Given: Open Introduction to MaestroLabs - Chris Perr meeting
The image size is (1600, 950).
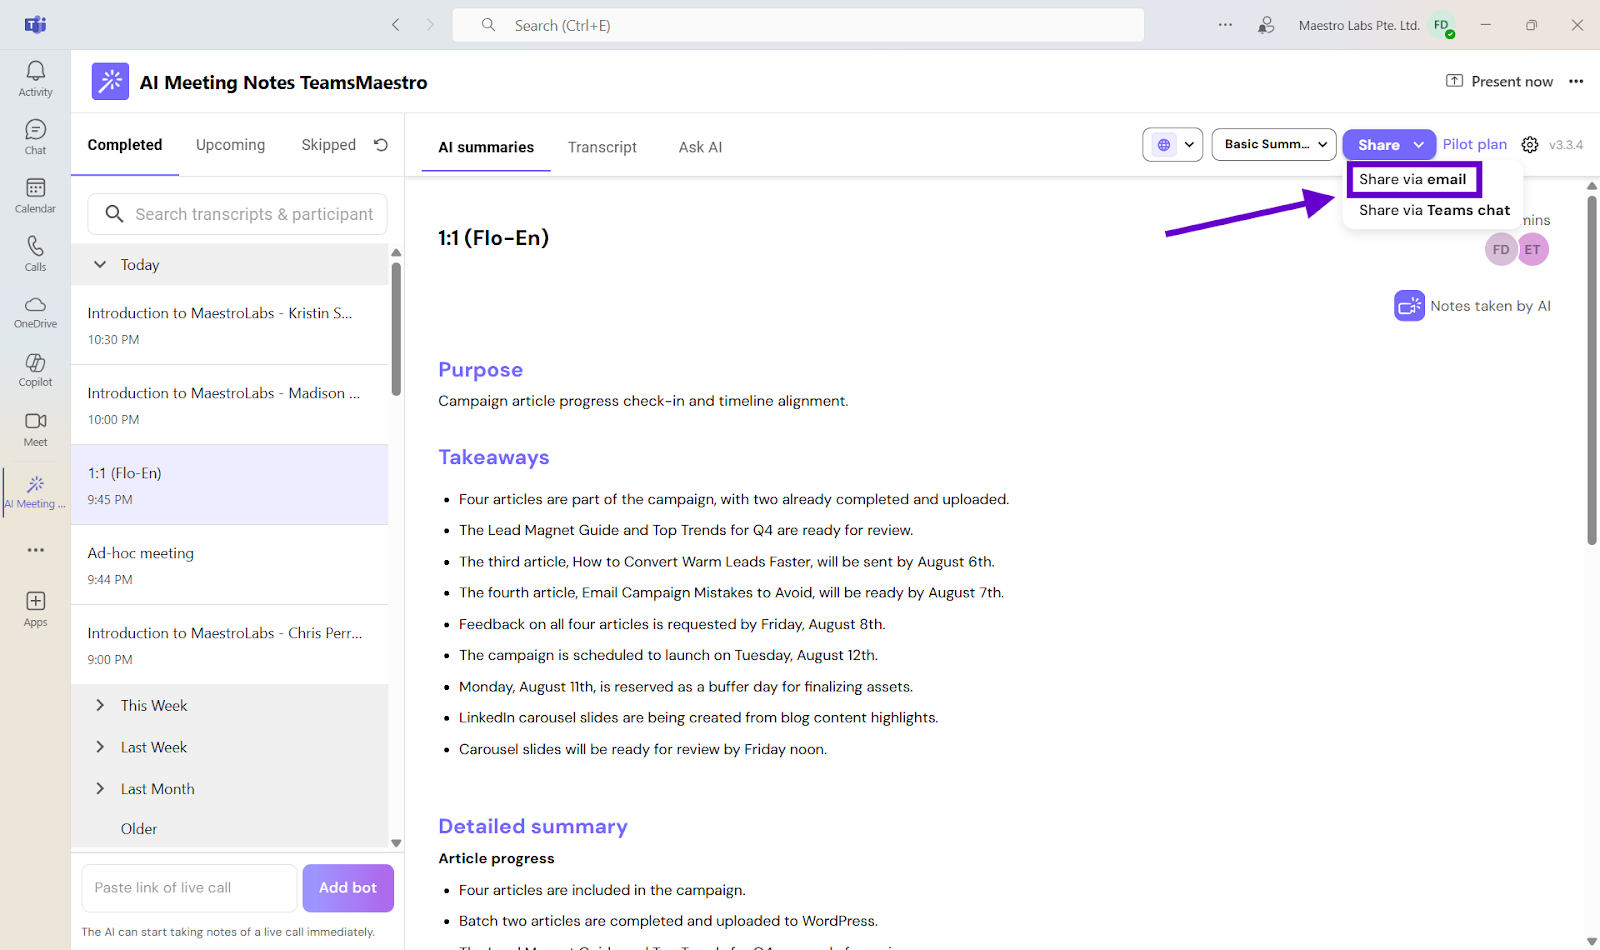Looking at the screenshot, I should click(x=229, y=645).
